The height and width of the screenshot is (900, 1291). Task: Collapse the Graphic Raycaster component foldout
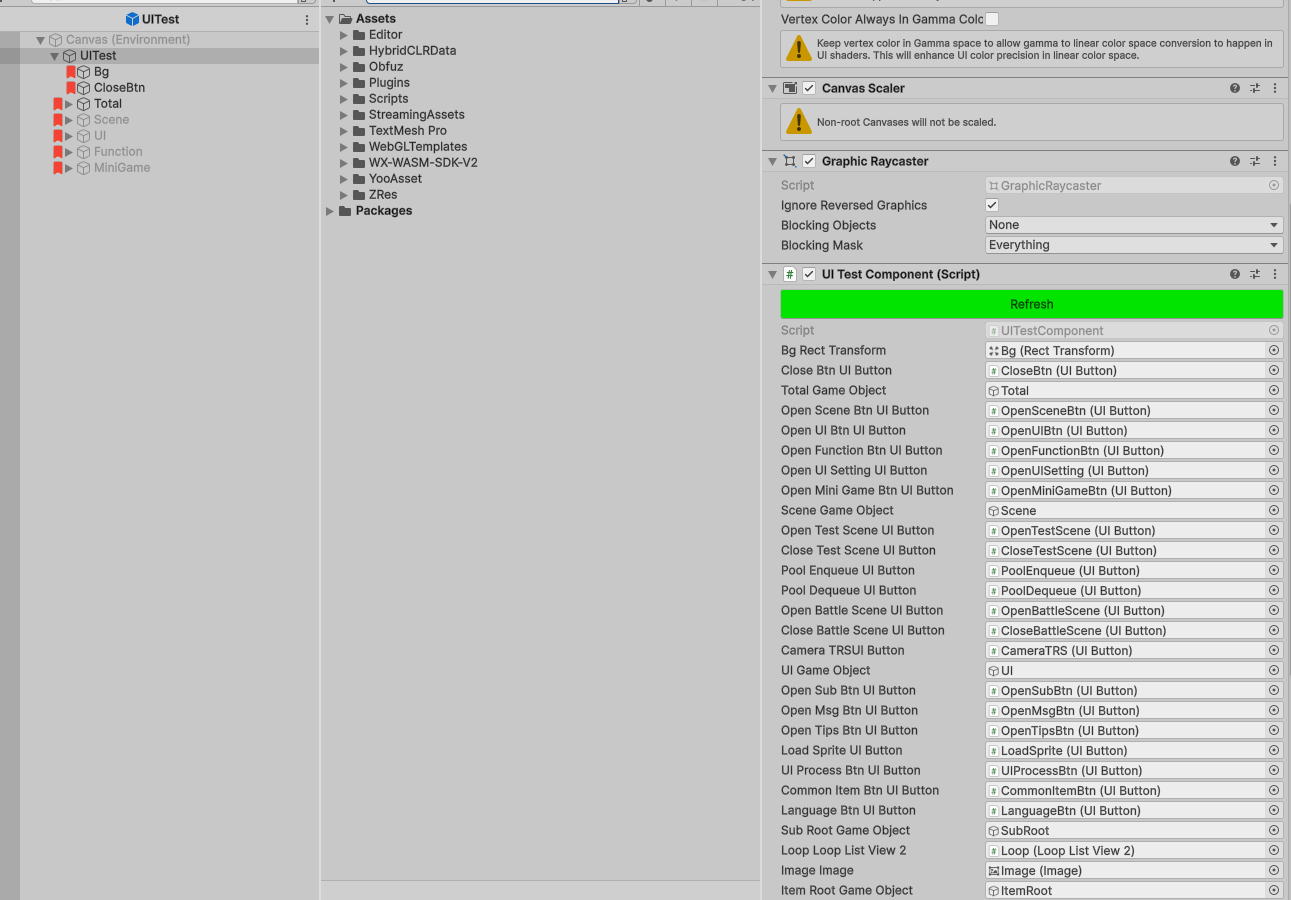(772, 161)
